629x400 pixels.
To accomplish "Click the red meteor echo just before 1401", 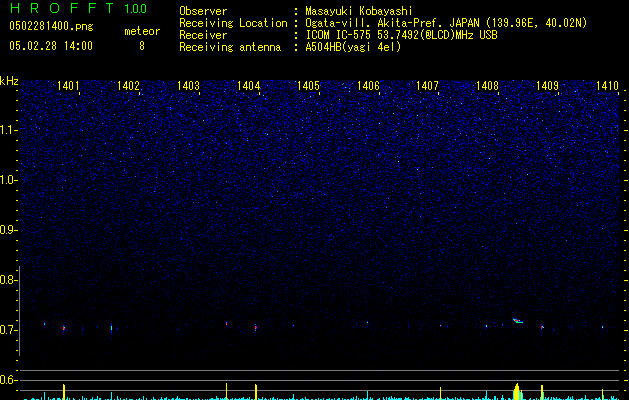I will pos(64,328).
